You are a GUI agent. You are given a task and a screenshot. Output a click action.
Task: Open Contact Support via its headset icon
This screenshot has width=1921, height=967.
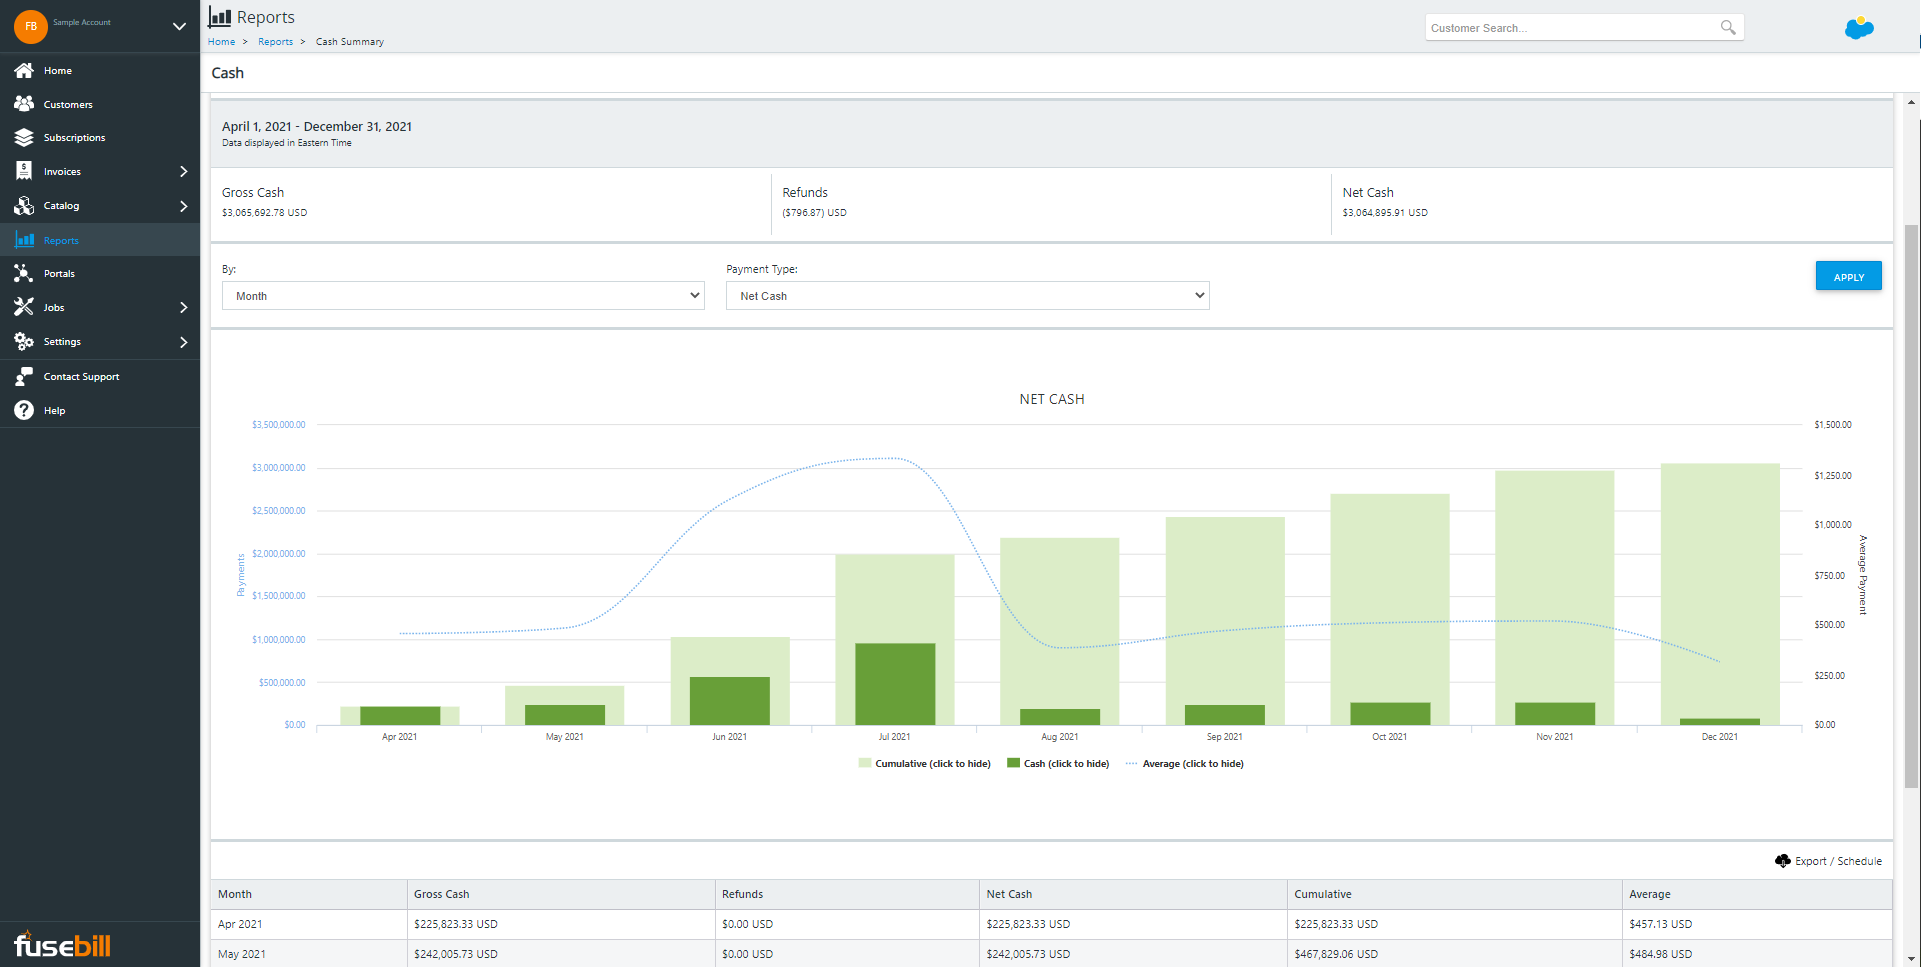24,376
